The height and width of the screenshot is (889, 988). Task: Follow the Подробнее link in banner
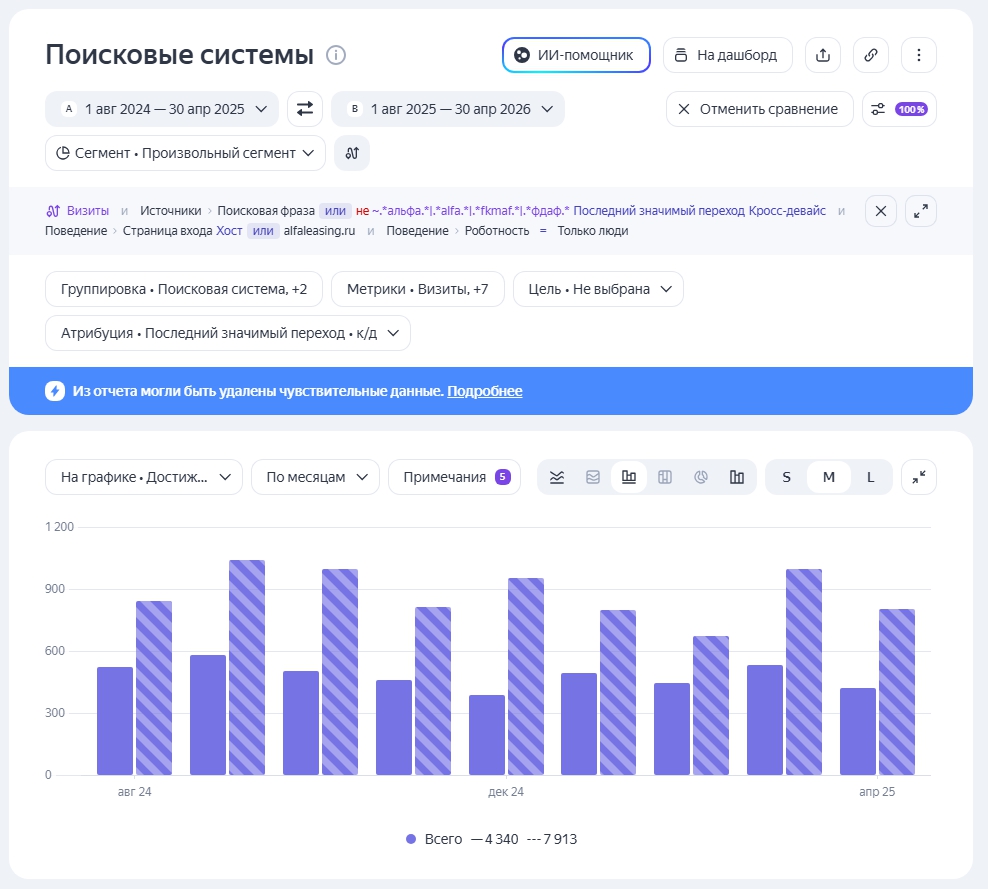485,391
